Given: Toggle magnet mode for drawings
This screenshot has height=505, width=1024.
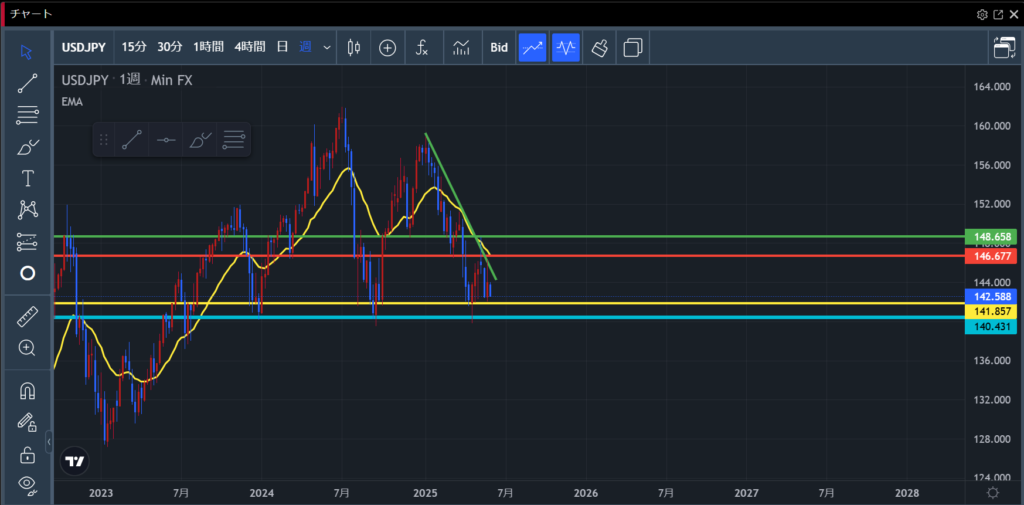Looking at the screenshot, I should coord(27,391).
